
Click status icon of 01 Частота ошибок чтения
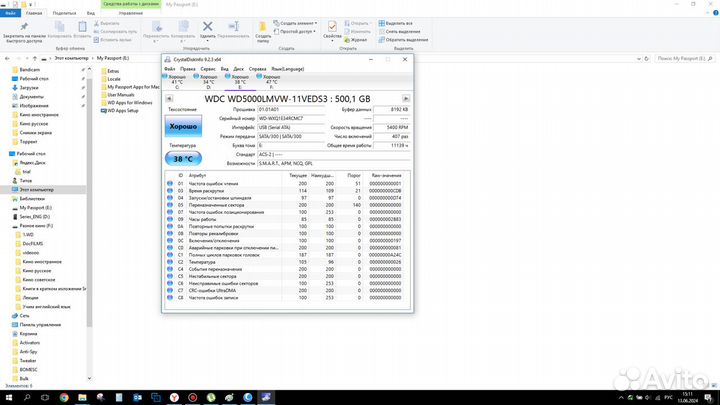(170, 184)
